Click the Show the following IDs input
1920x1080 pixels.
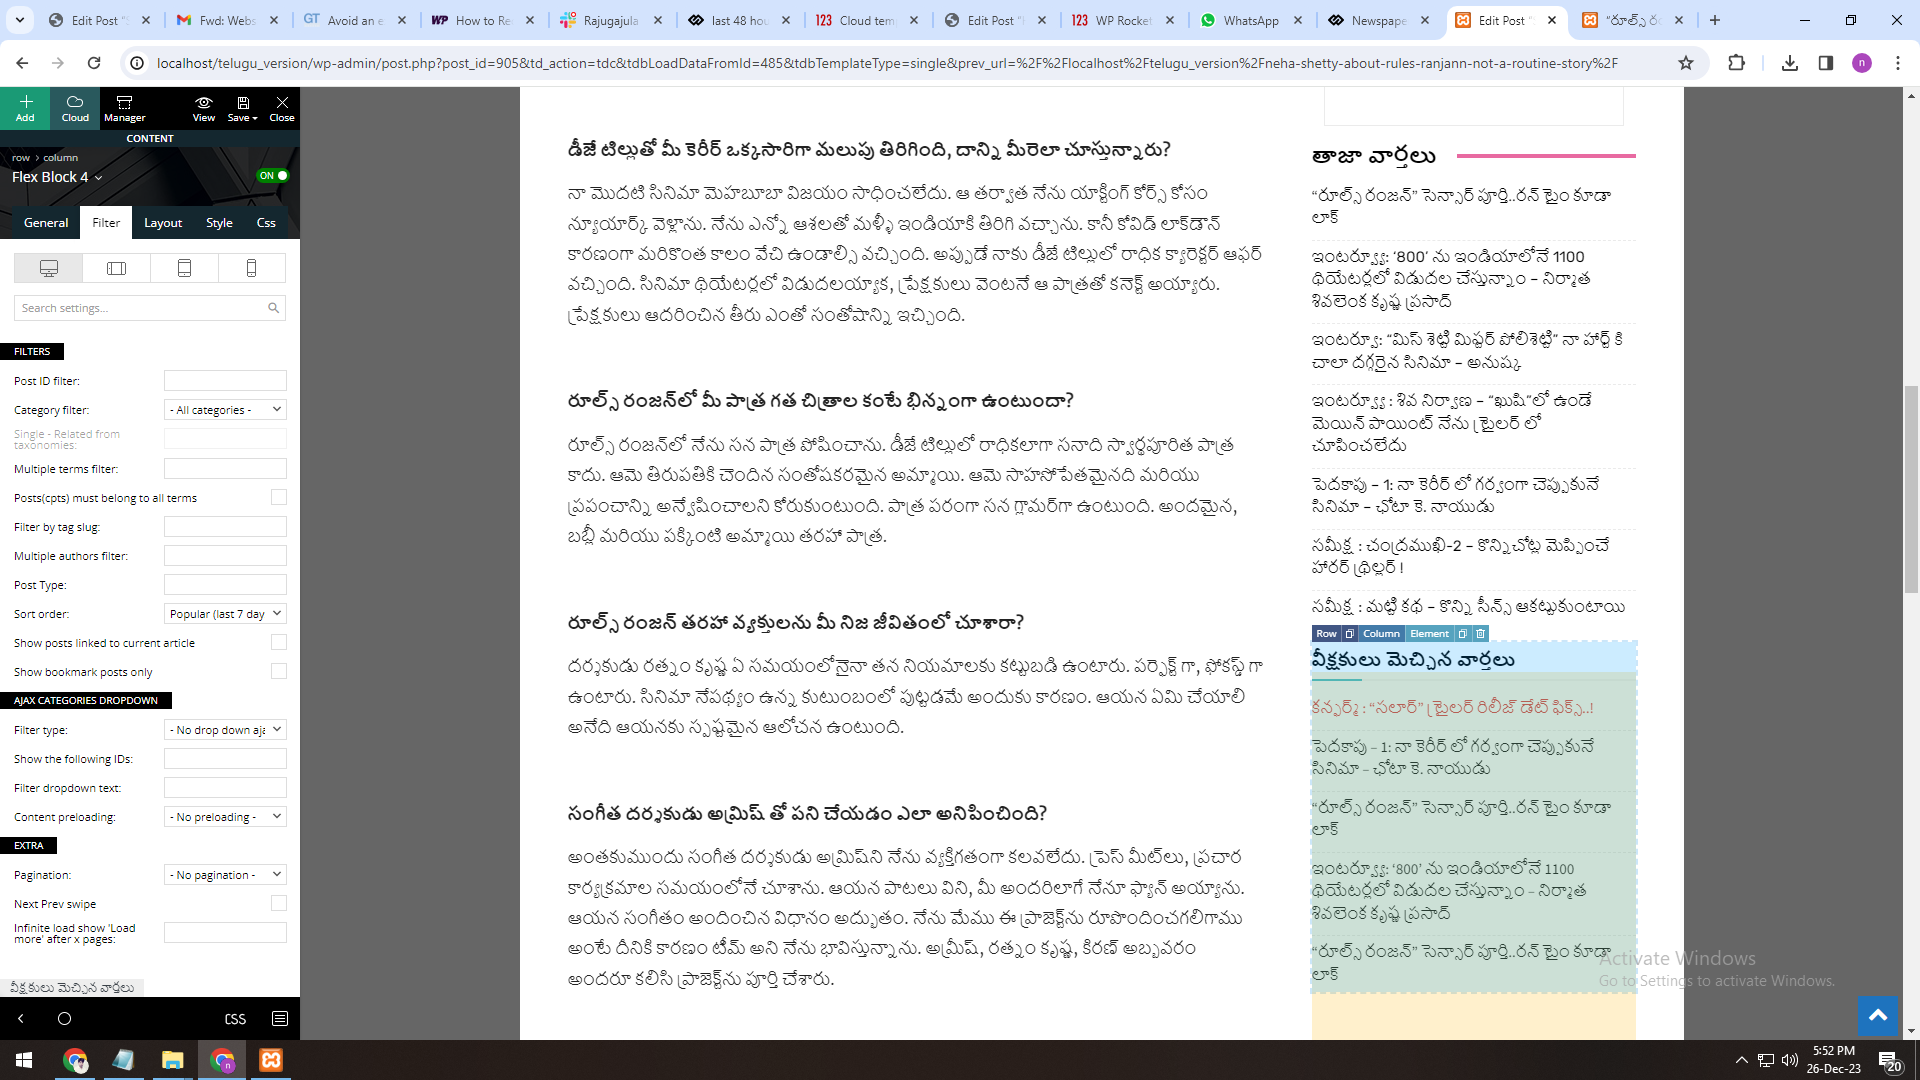pyautogui.click(x=225, y=759)
